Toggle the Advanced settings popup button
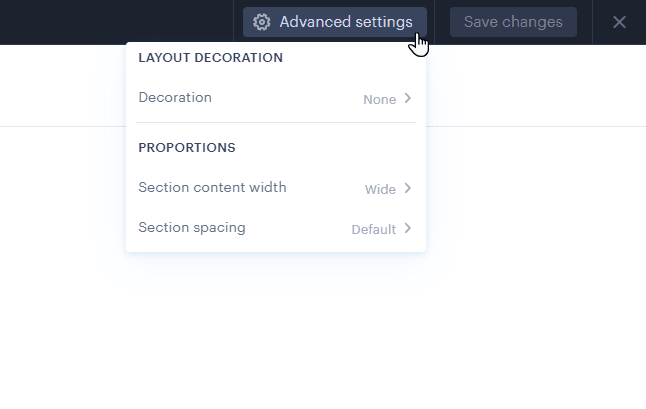Screen dimensions: 646x409 coord(335,22)
